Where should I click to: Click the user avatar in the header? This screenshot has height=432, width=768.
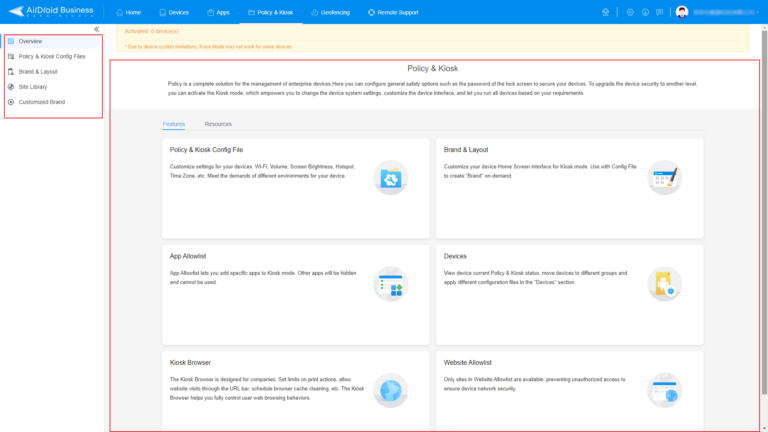click(682, 12)
